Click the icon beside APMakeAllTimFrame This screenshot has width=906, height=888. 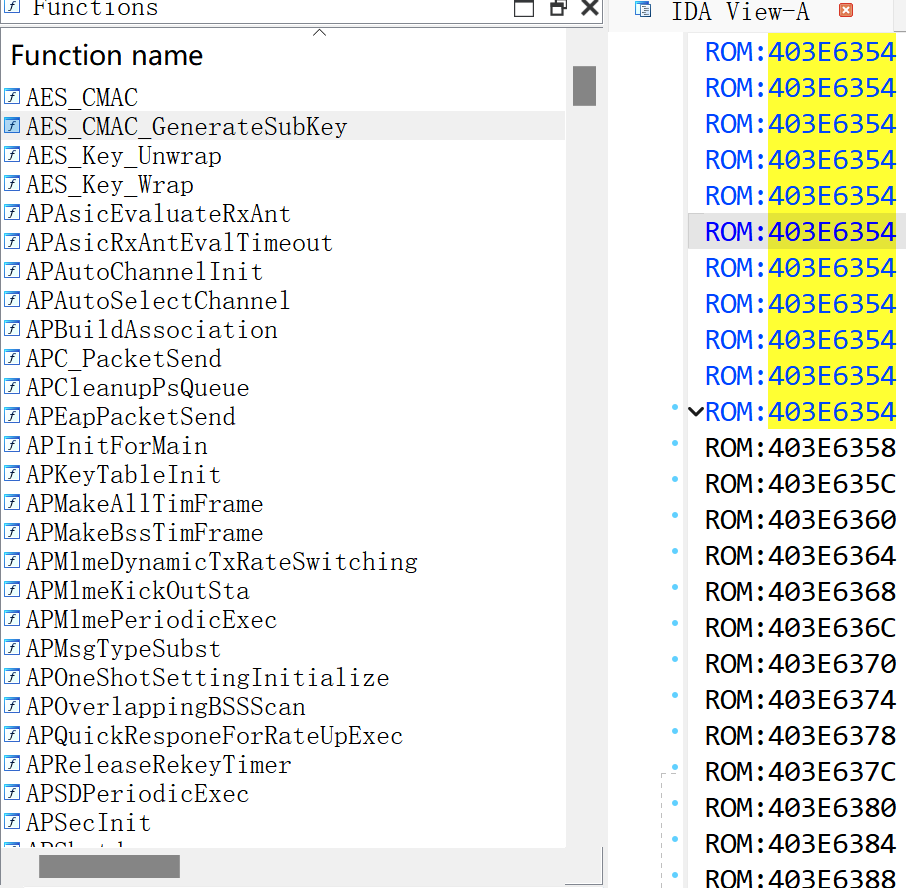[12, 503]
